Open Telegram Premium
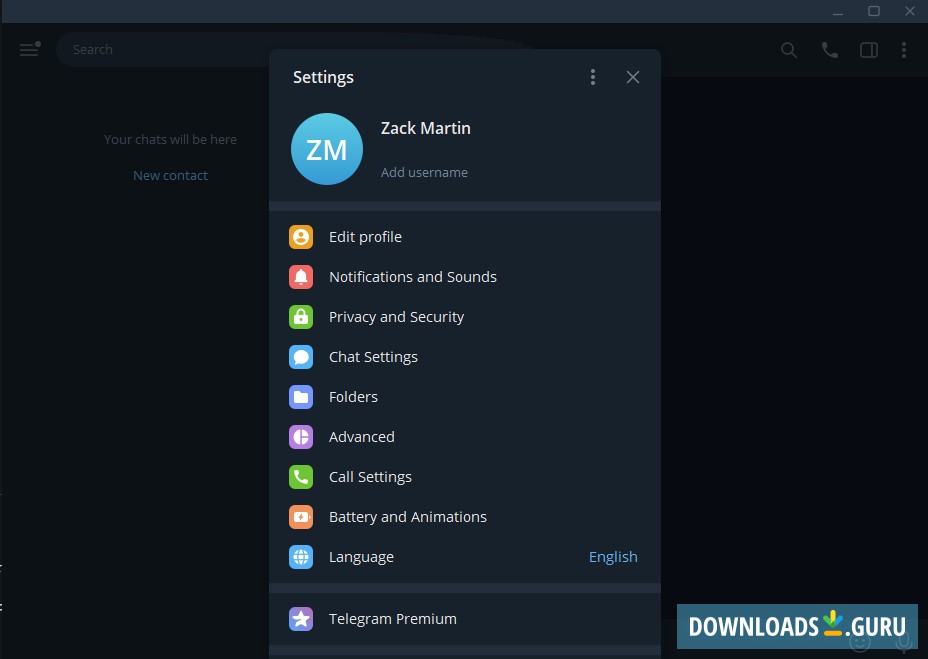Screen dimensions: 928x659 (x=465, y=619)
